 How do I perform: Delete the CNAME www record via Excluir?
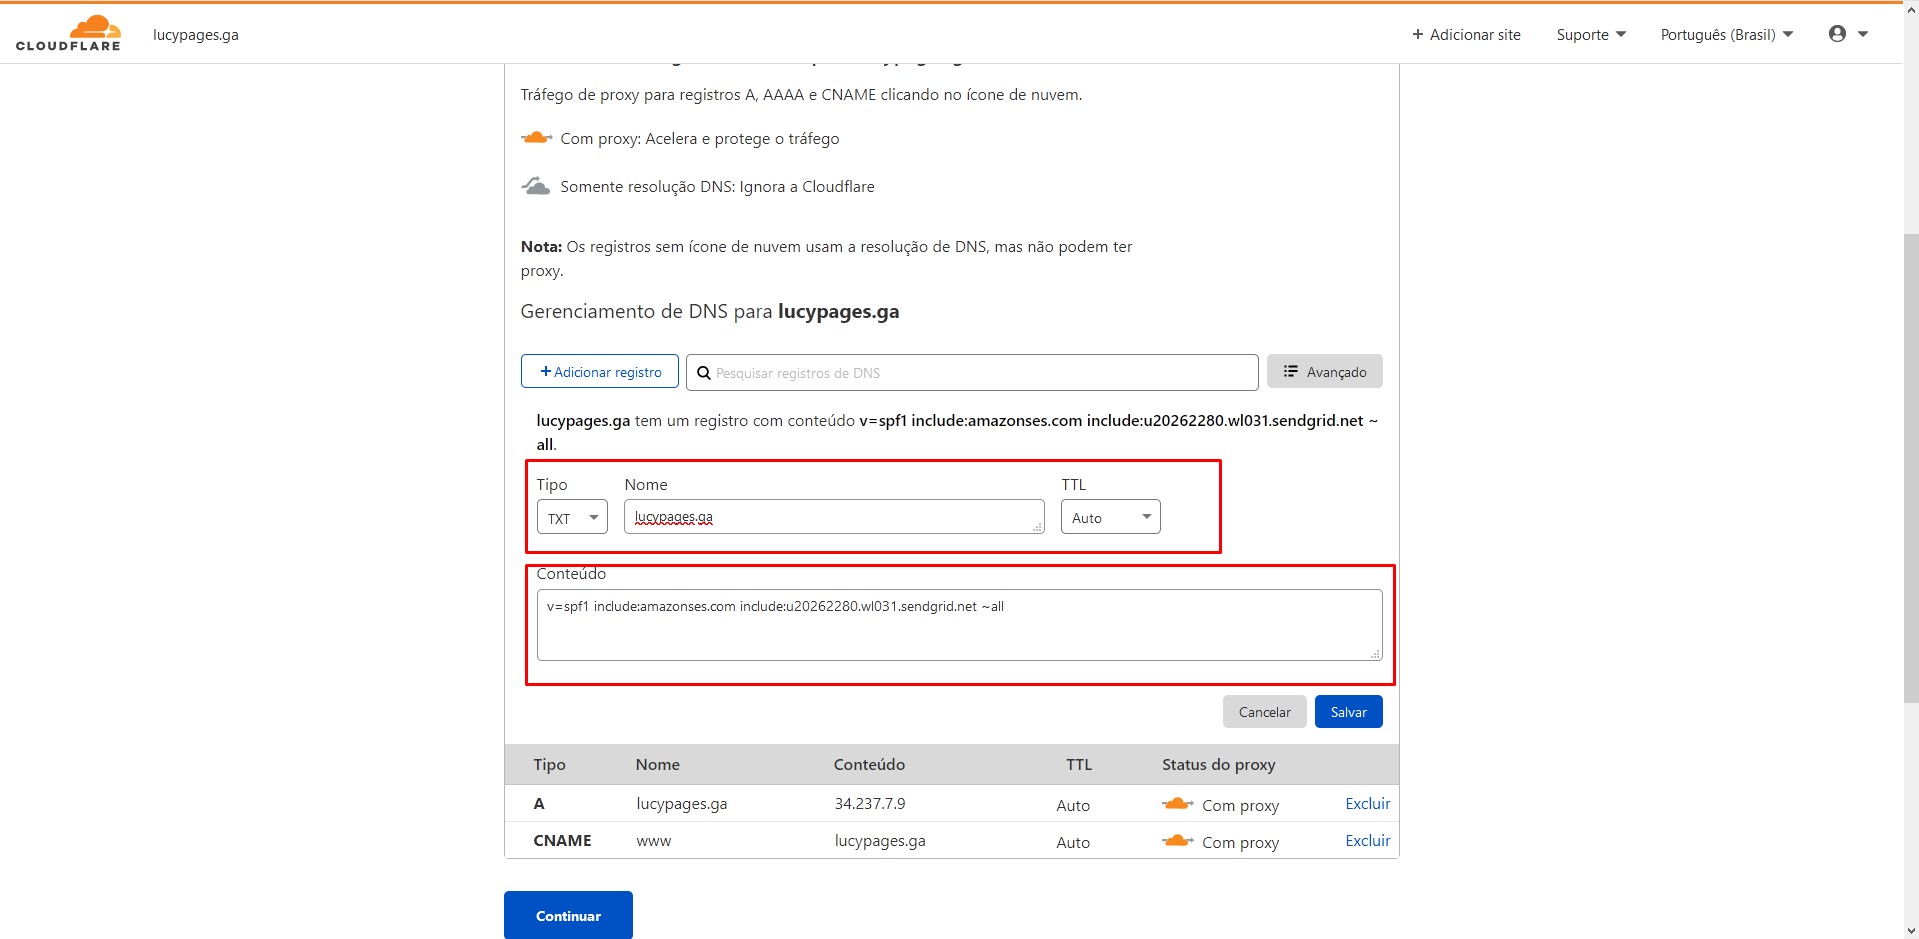1367,841
